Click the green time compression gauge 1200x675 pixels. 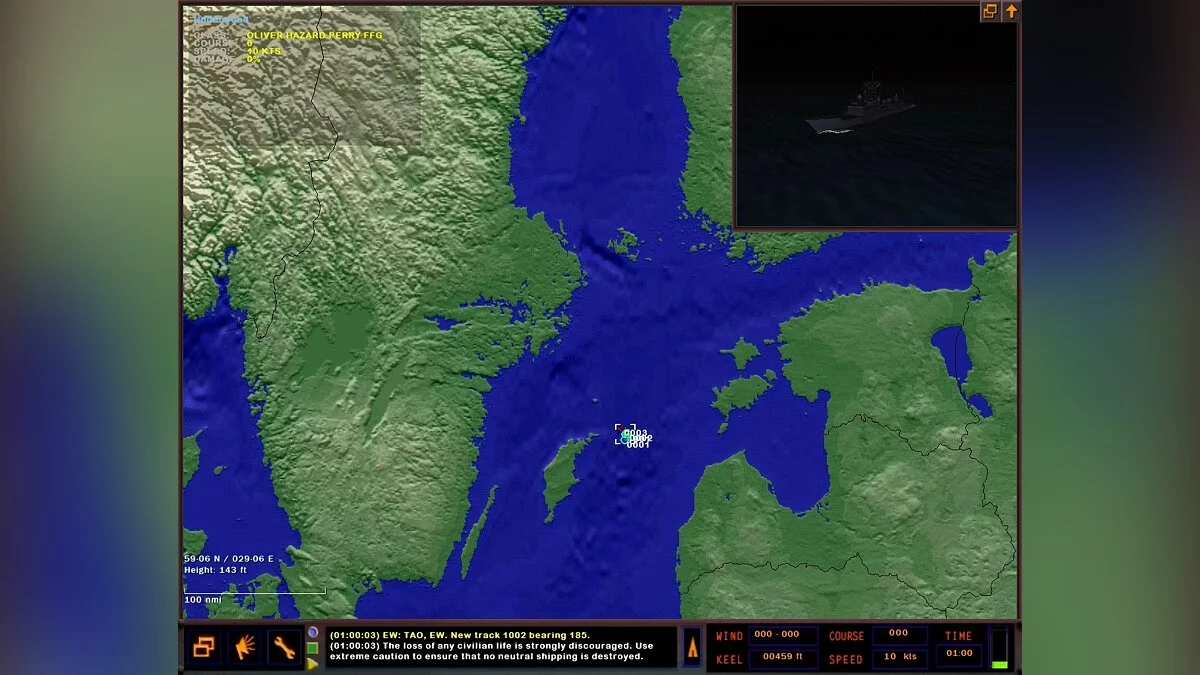click(x=1000, y=647)
